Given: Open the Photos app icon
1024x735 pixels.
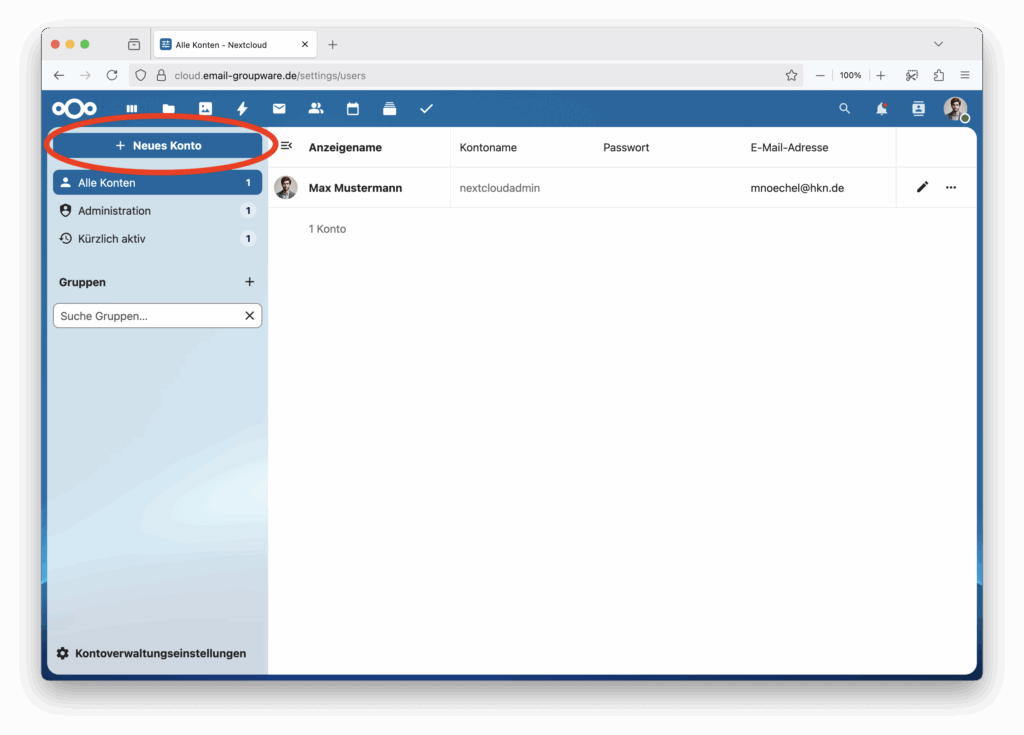Looking at the screenshot, I should point(205,108).
